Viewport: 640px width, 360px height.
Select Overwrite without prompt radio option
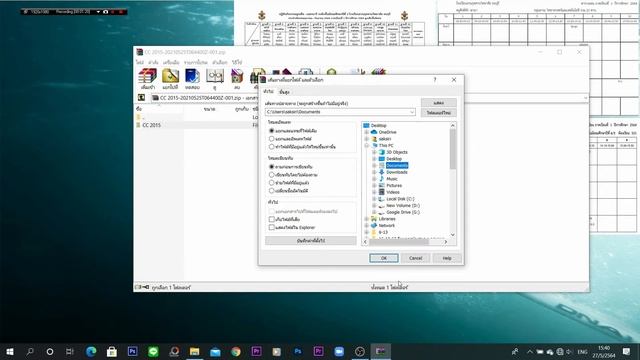point(271,175)
